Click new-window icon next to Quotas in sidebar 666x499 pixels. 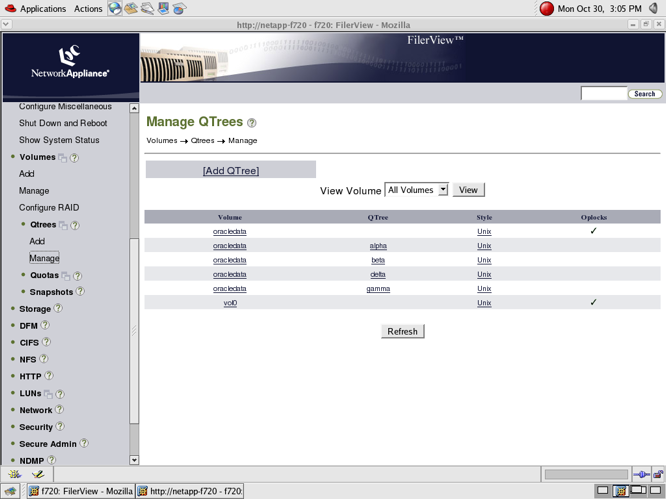[66, 276]
